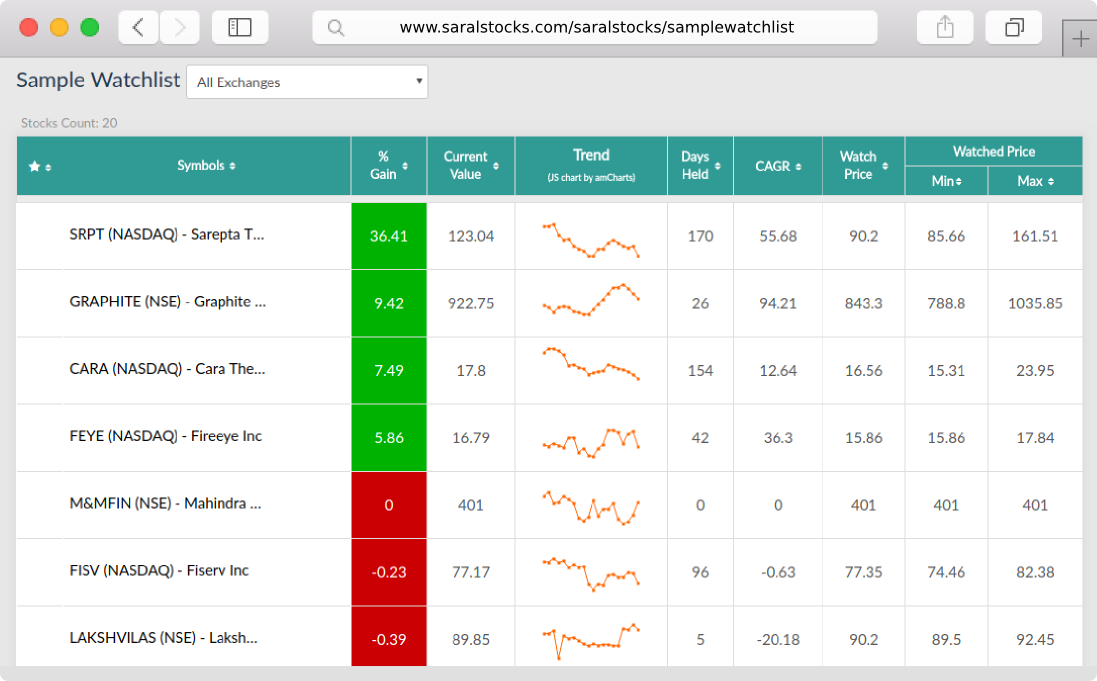Click the FEYE trend sparkline chart
This screenshot has height=681, width=1097.
[591, 442]
